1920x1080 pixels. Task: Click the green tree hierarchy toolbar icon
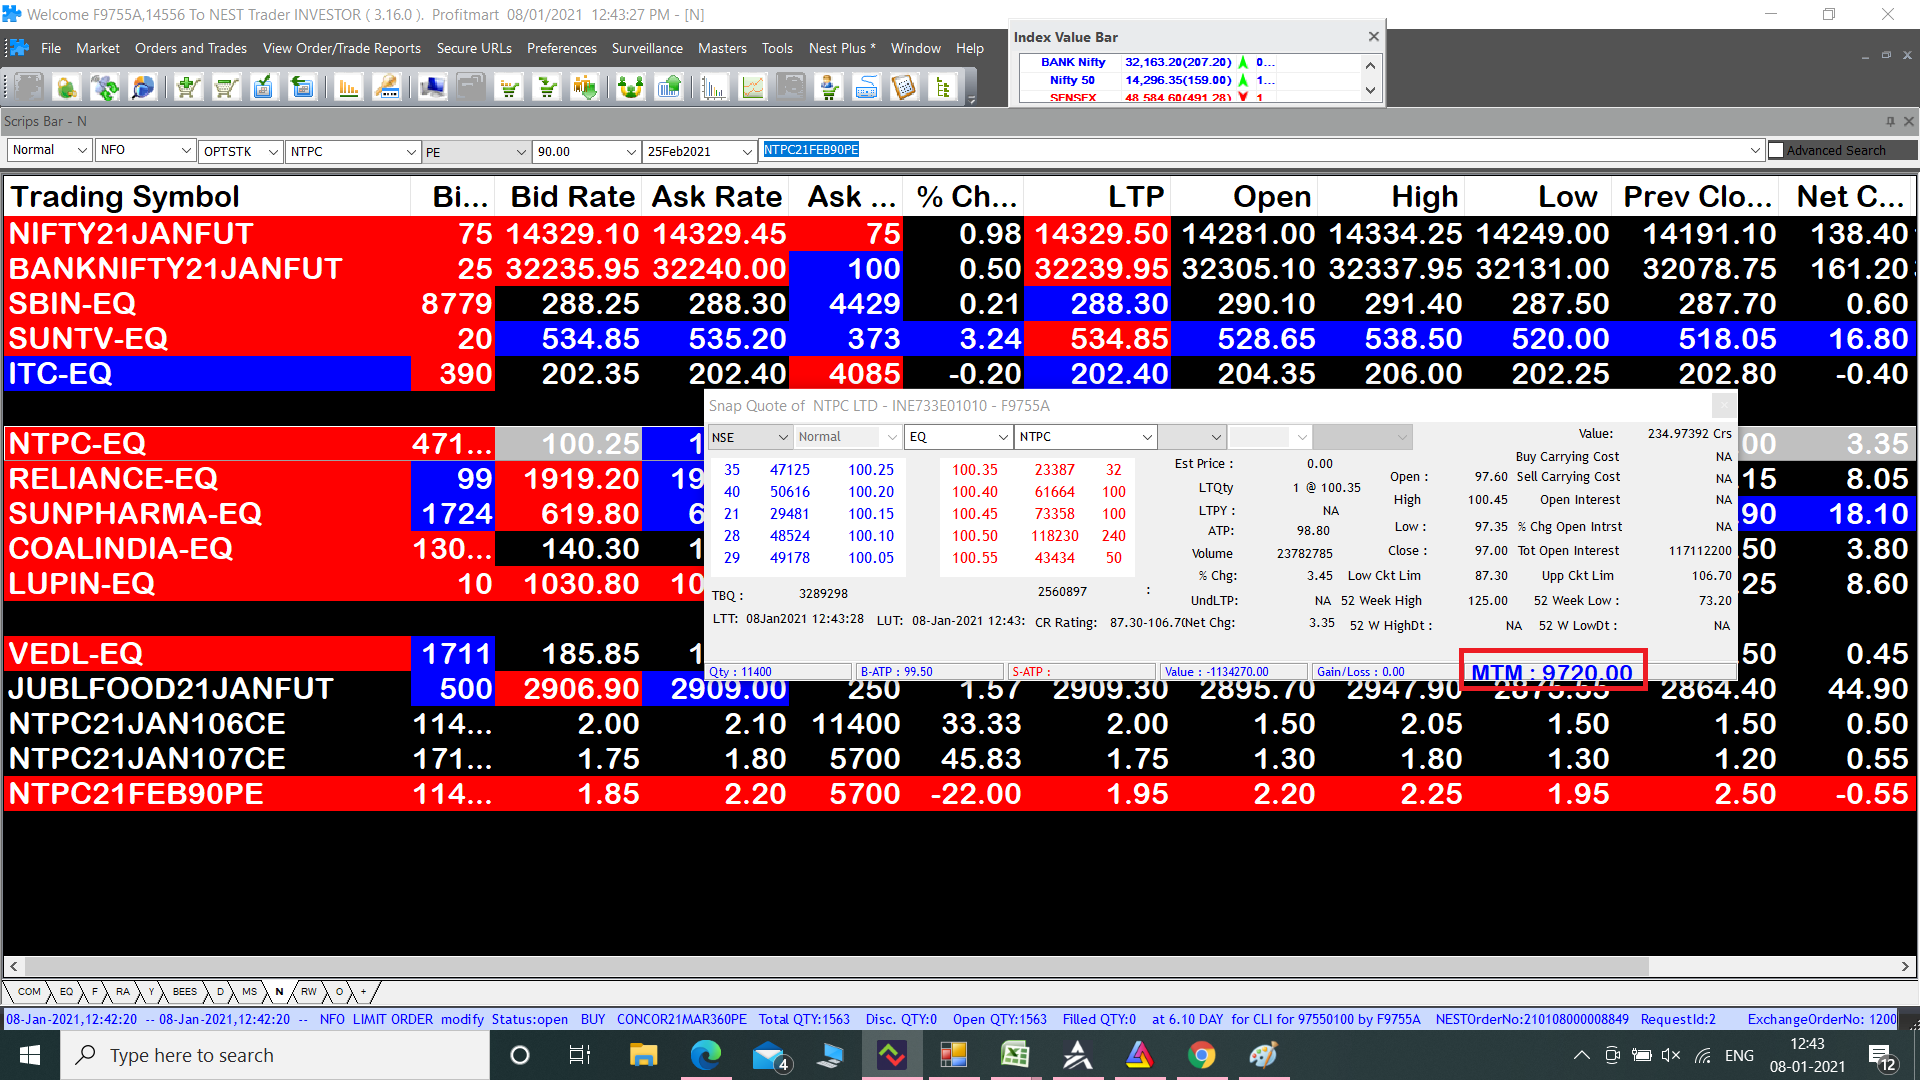tap(942, 88)
